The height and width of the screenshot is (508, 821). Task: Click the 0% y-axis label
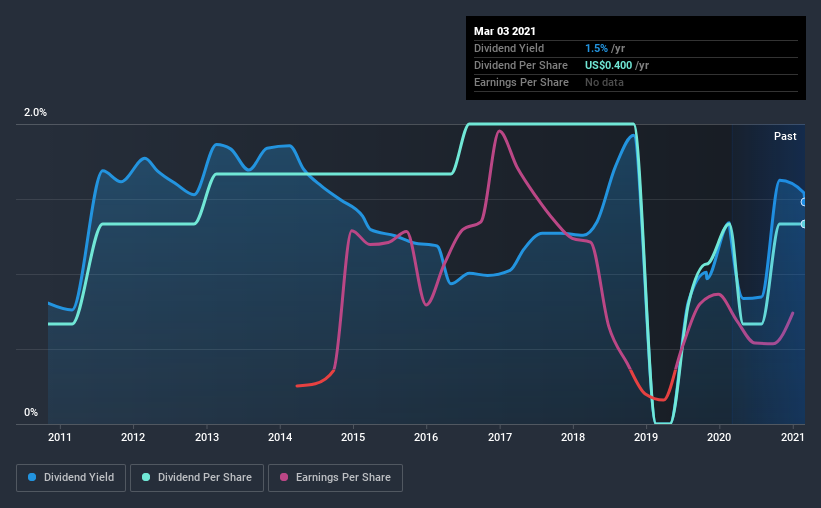pos(31,413)
